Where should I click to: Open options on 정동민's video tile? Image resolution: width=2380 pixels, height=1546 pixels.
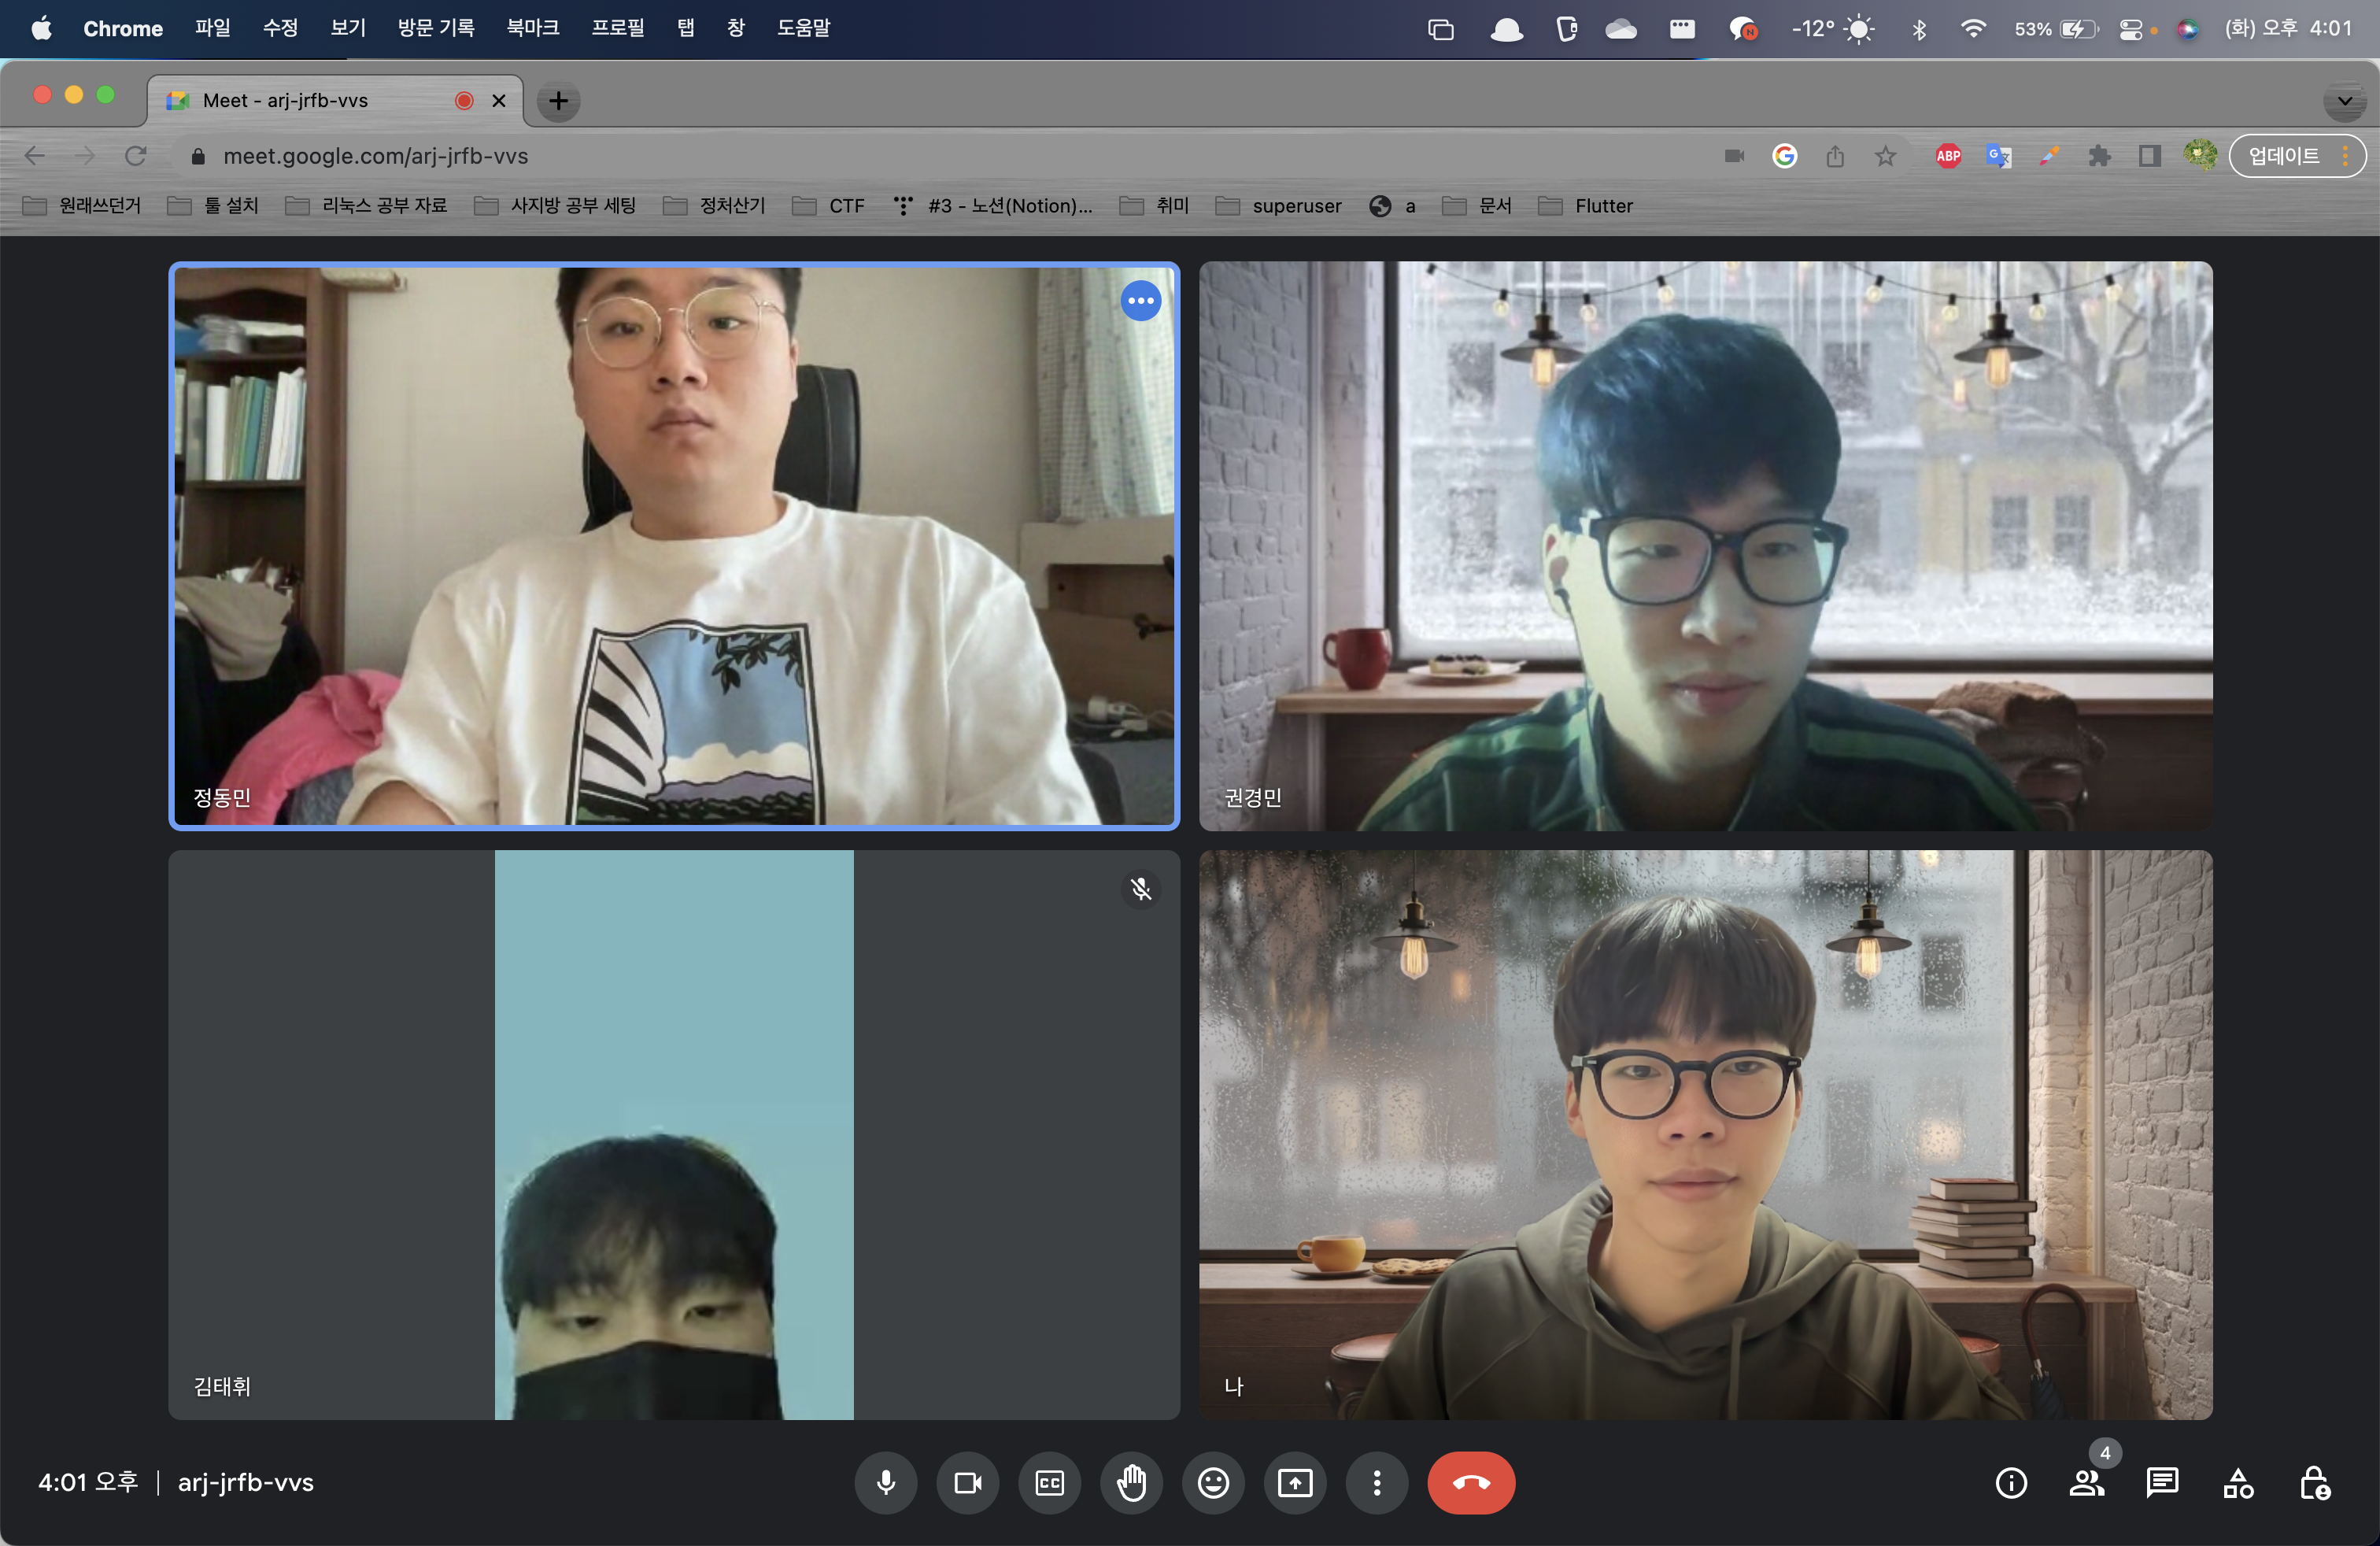point(1141,300)
